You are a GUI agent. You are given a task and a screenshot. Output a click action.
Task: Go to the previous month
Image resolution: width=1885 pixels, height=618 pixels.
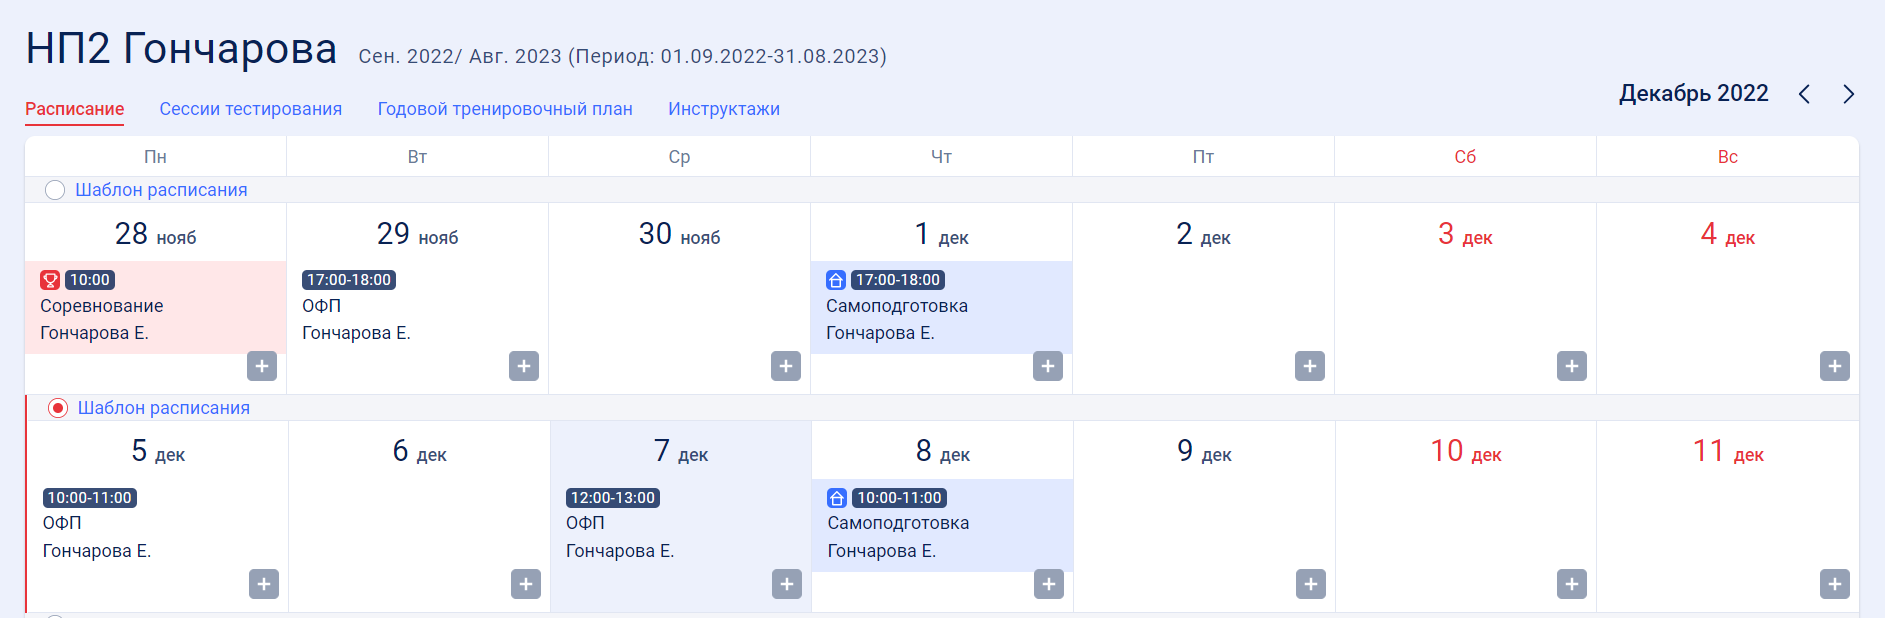point(1805,94)
